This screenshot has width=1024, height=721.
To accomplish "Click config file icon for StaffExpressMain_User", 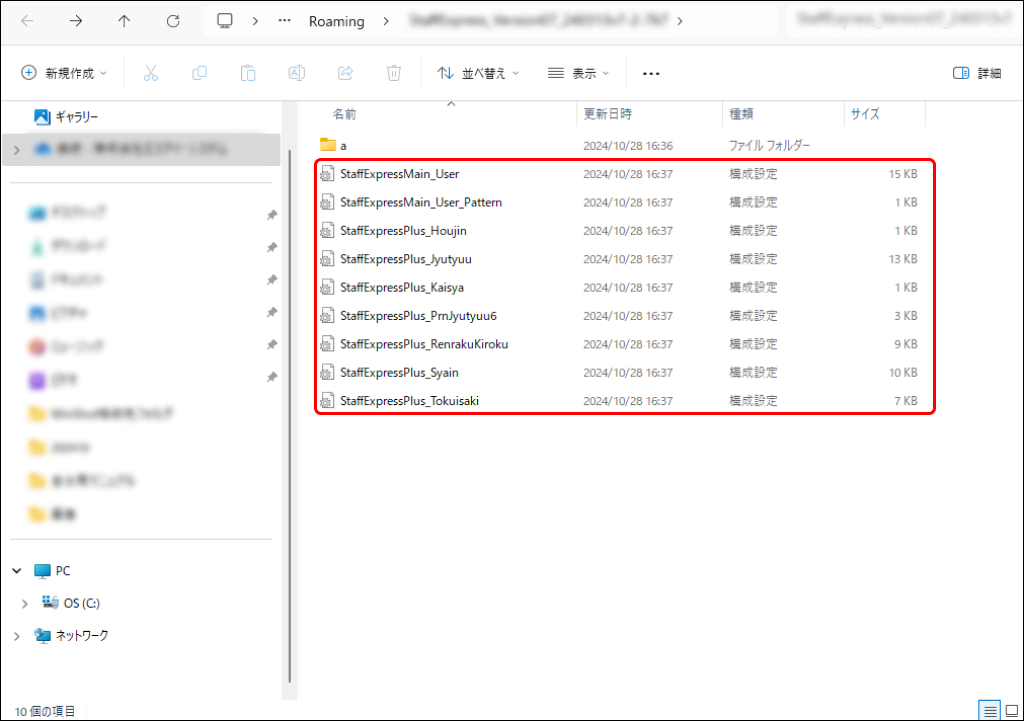I will [x=327, y=174].
